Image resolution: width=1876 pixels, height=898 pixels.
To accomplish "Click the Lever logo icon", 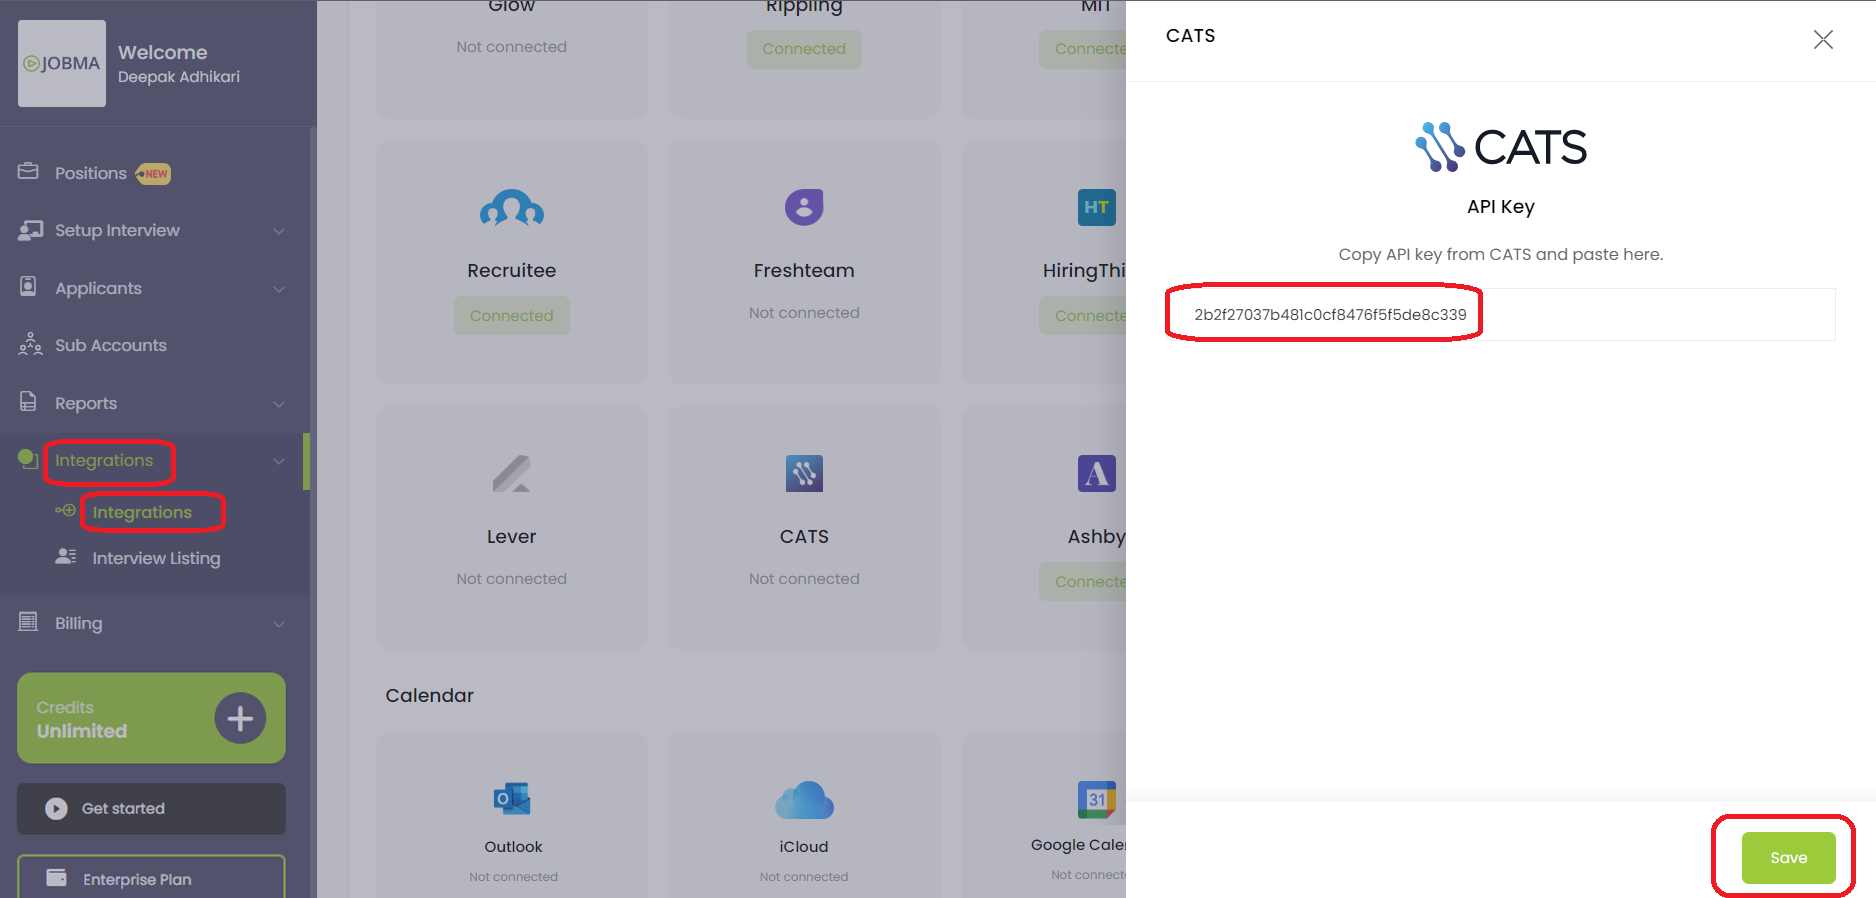I will click(x=512, y=474).
